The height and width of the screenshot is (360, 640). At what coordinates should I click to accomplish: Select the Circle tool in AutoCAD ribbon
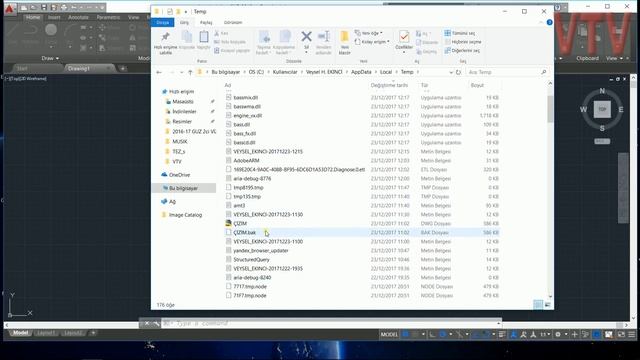click(x=51, y=30)
